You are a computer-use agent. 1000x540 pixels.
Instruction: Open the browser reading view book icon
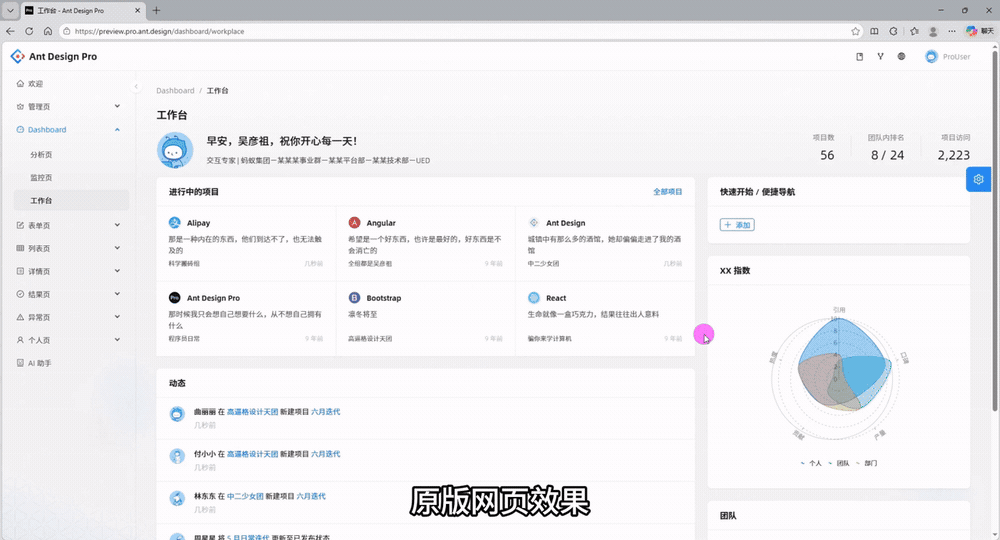pyautogui.click(x=874, y=31)
